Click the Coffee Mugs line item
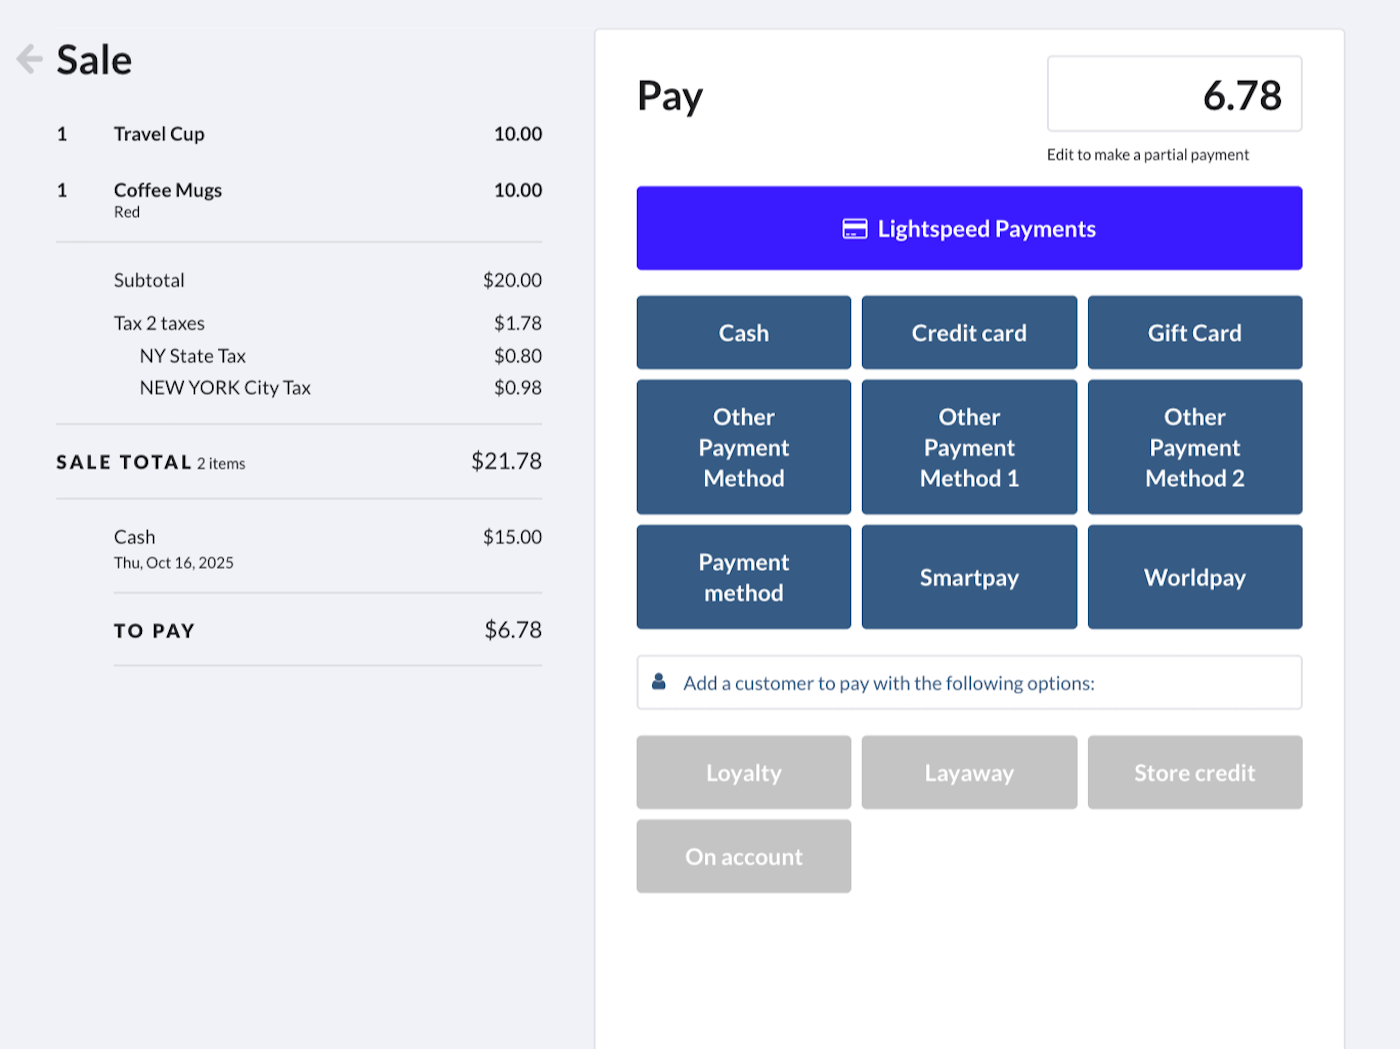This screenshot has width=1400, height=1049. click(x=168, y=190)
